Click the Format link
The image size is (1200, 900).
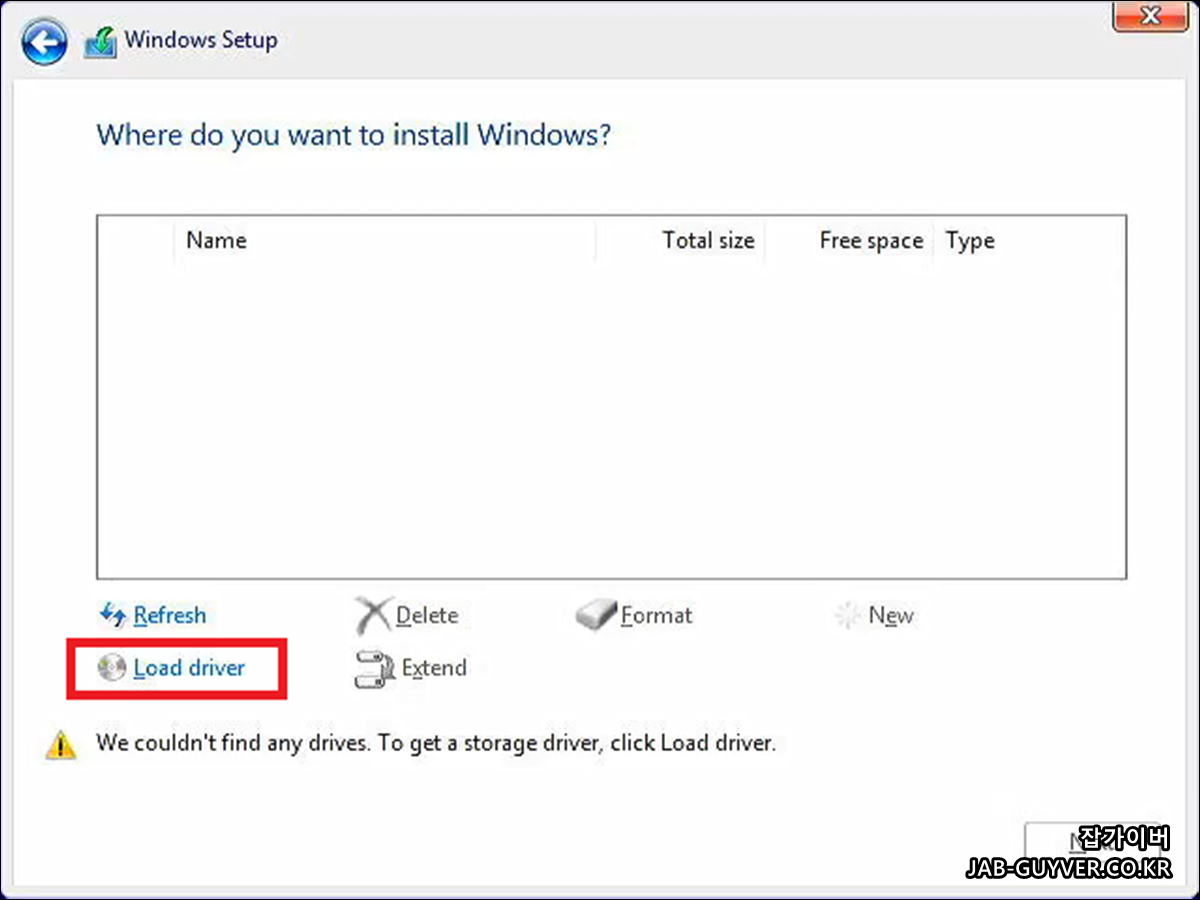657,616
